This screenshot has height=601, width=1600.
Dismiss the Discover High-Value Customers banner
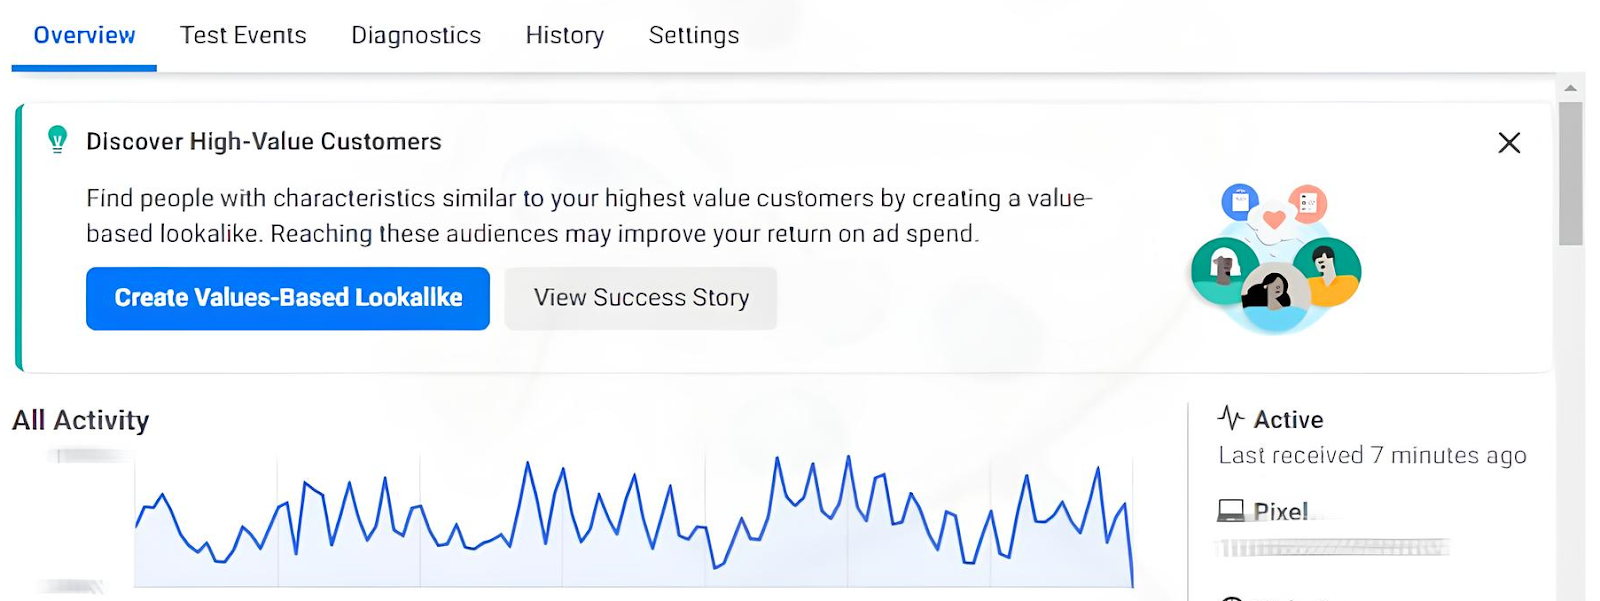1509,143
